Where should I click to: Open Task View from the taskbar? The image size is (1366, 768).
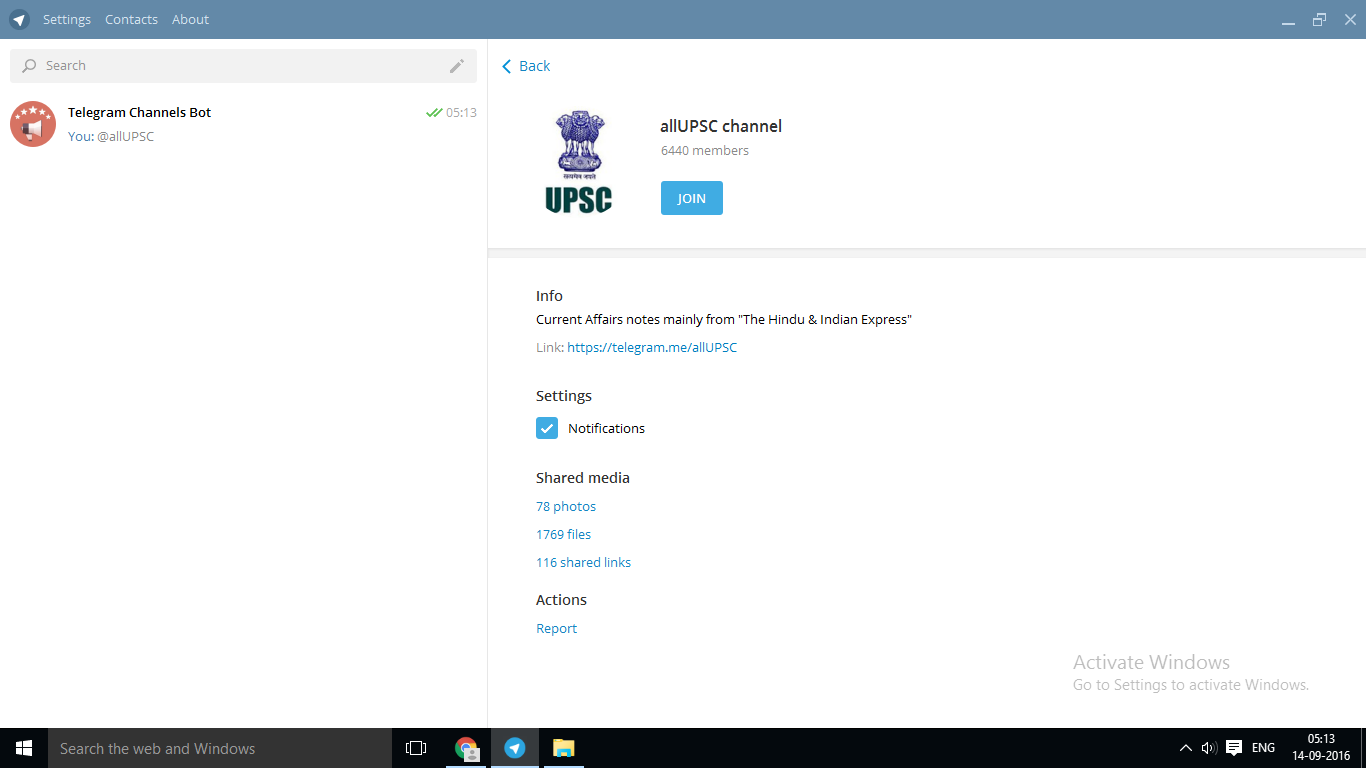point(416,748)
